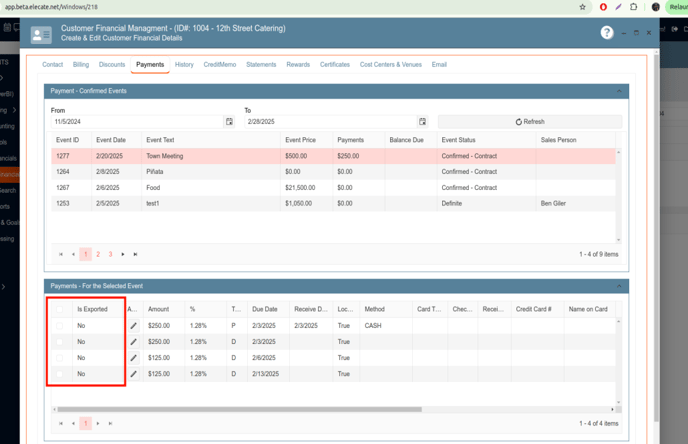The height and width of the screenshot is (444, 688).
Task: Check the box for the last payment row
Action: (x=59, y=373)
